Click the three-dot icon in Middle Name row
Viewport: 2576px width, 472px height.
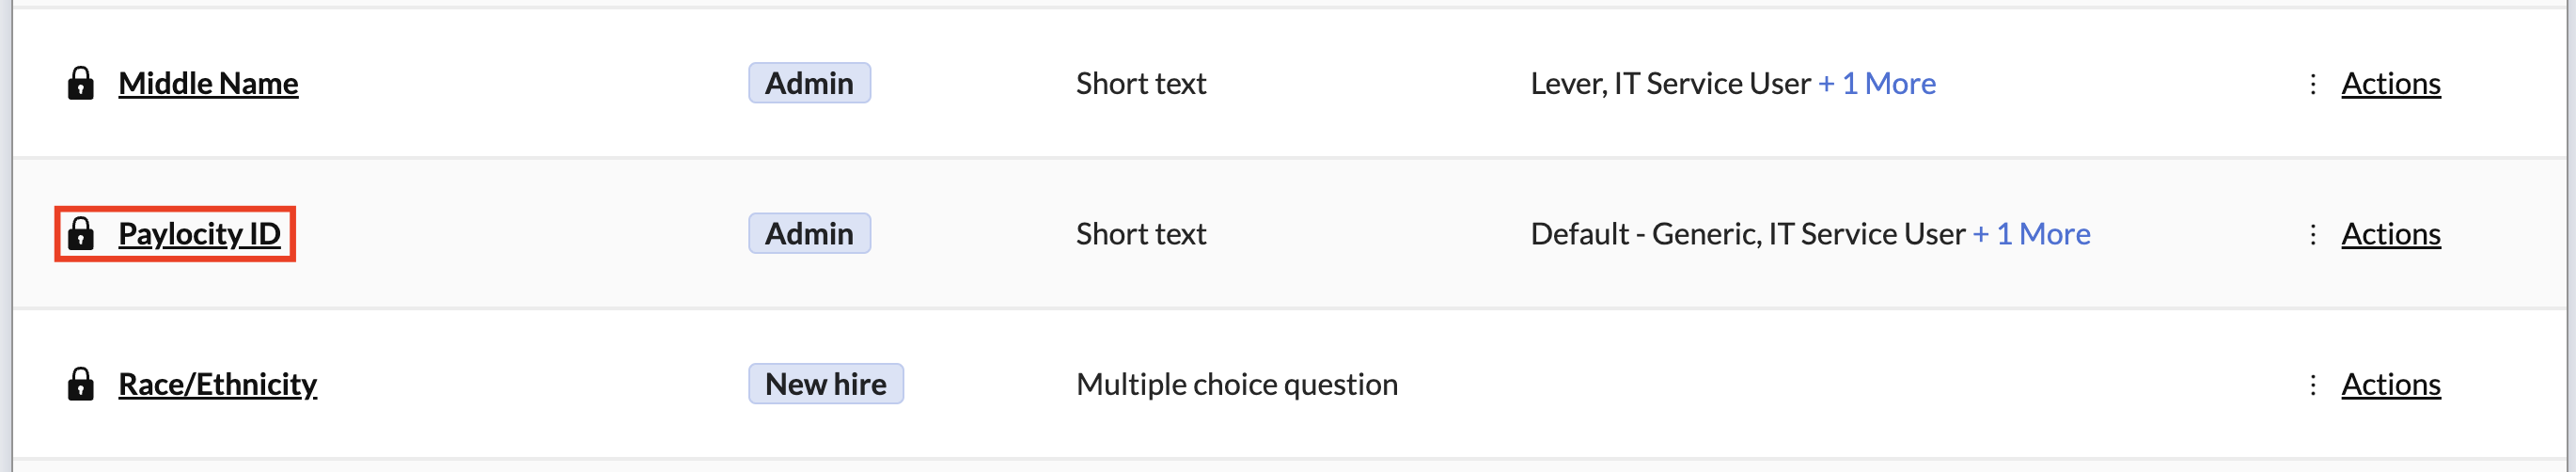(2312, 84)
